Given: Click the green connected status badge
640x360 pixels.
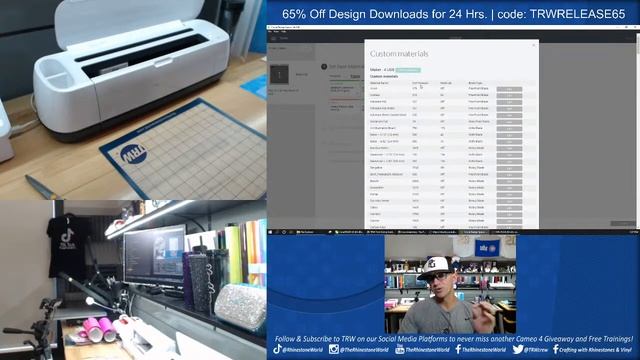Looking at the screenshot, I should click(408, 70).
